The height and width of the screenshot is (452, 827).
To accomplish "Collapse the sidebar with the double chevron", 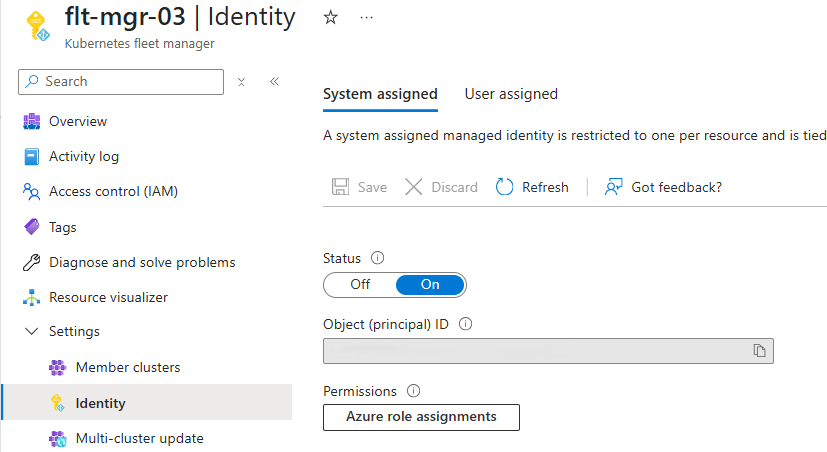I will (x=274, y=81).
